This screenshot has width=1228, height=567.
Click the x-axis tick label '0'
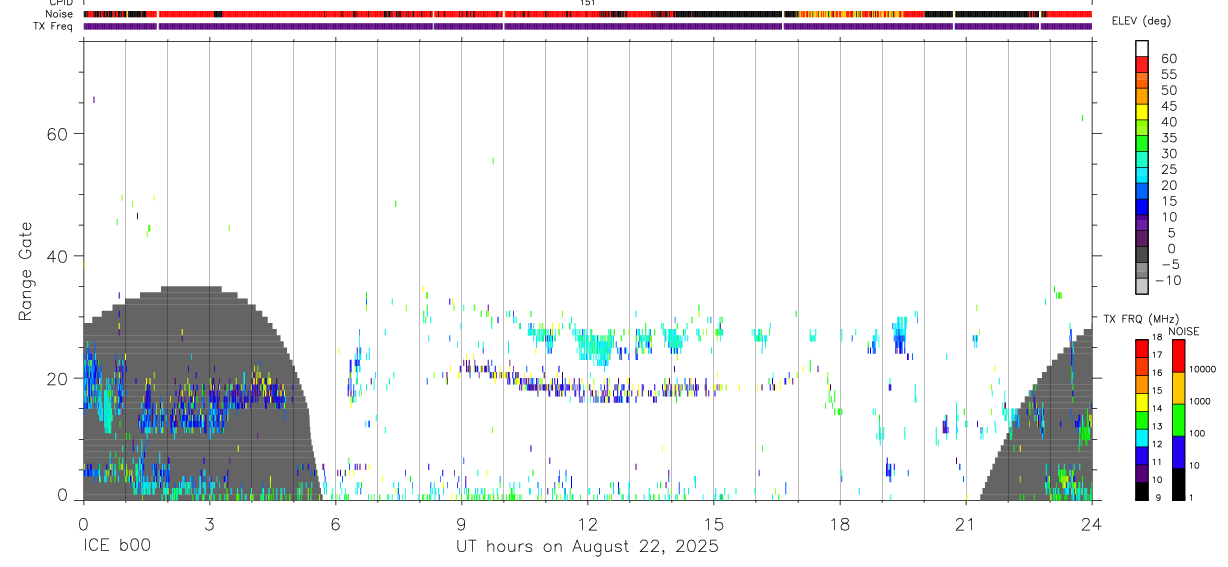tap(83, 524)
